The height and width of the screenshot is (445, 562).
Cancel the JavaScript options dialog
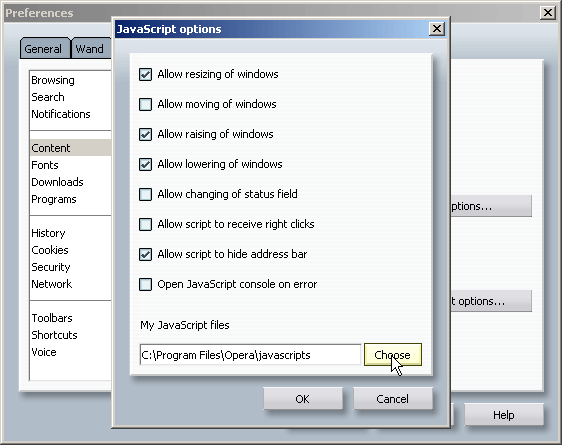392,399
